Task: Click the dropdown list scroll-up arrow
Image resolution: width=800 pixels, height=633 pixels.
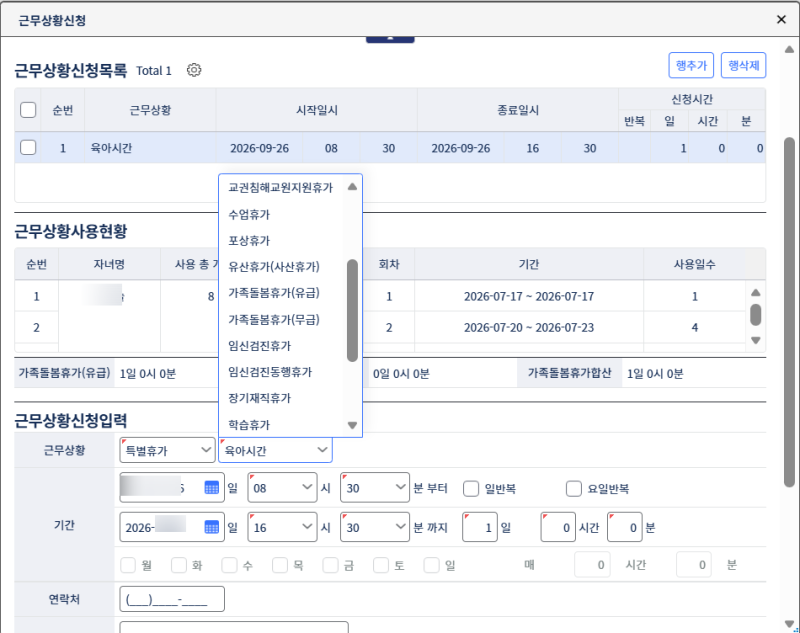Action: click(352, 187)
